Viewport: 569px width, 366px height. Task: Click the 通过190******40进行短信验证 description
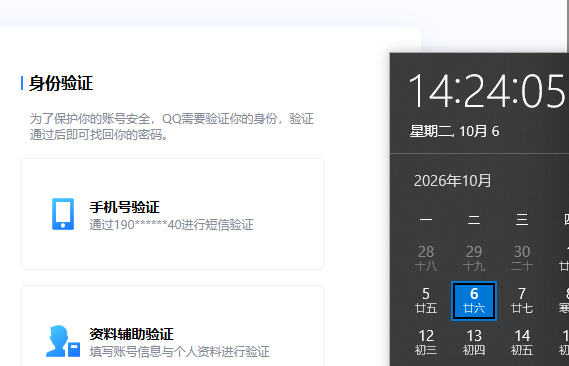tap(171, 225)
